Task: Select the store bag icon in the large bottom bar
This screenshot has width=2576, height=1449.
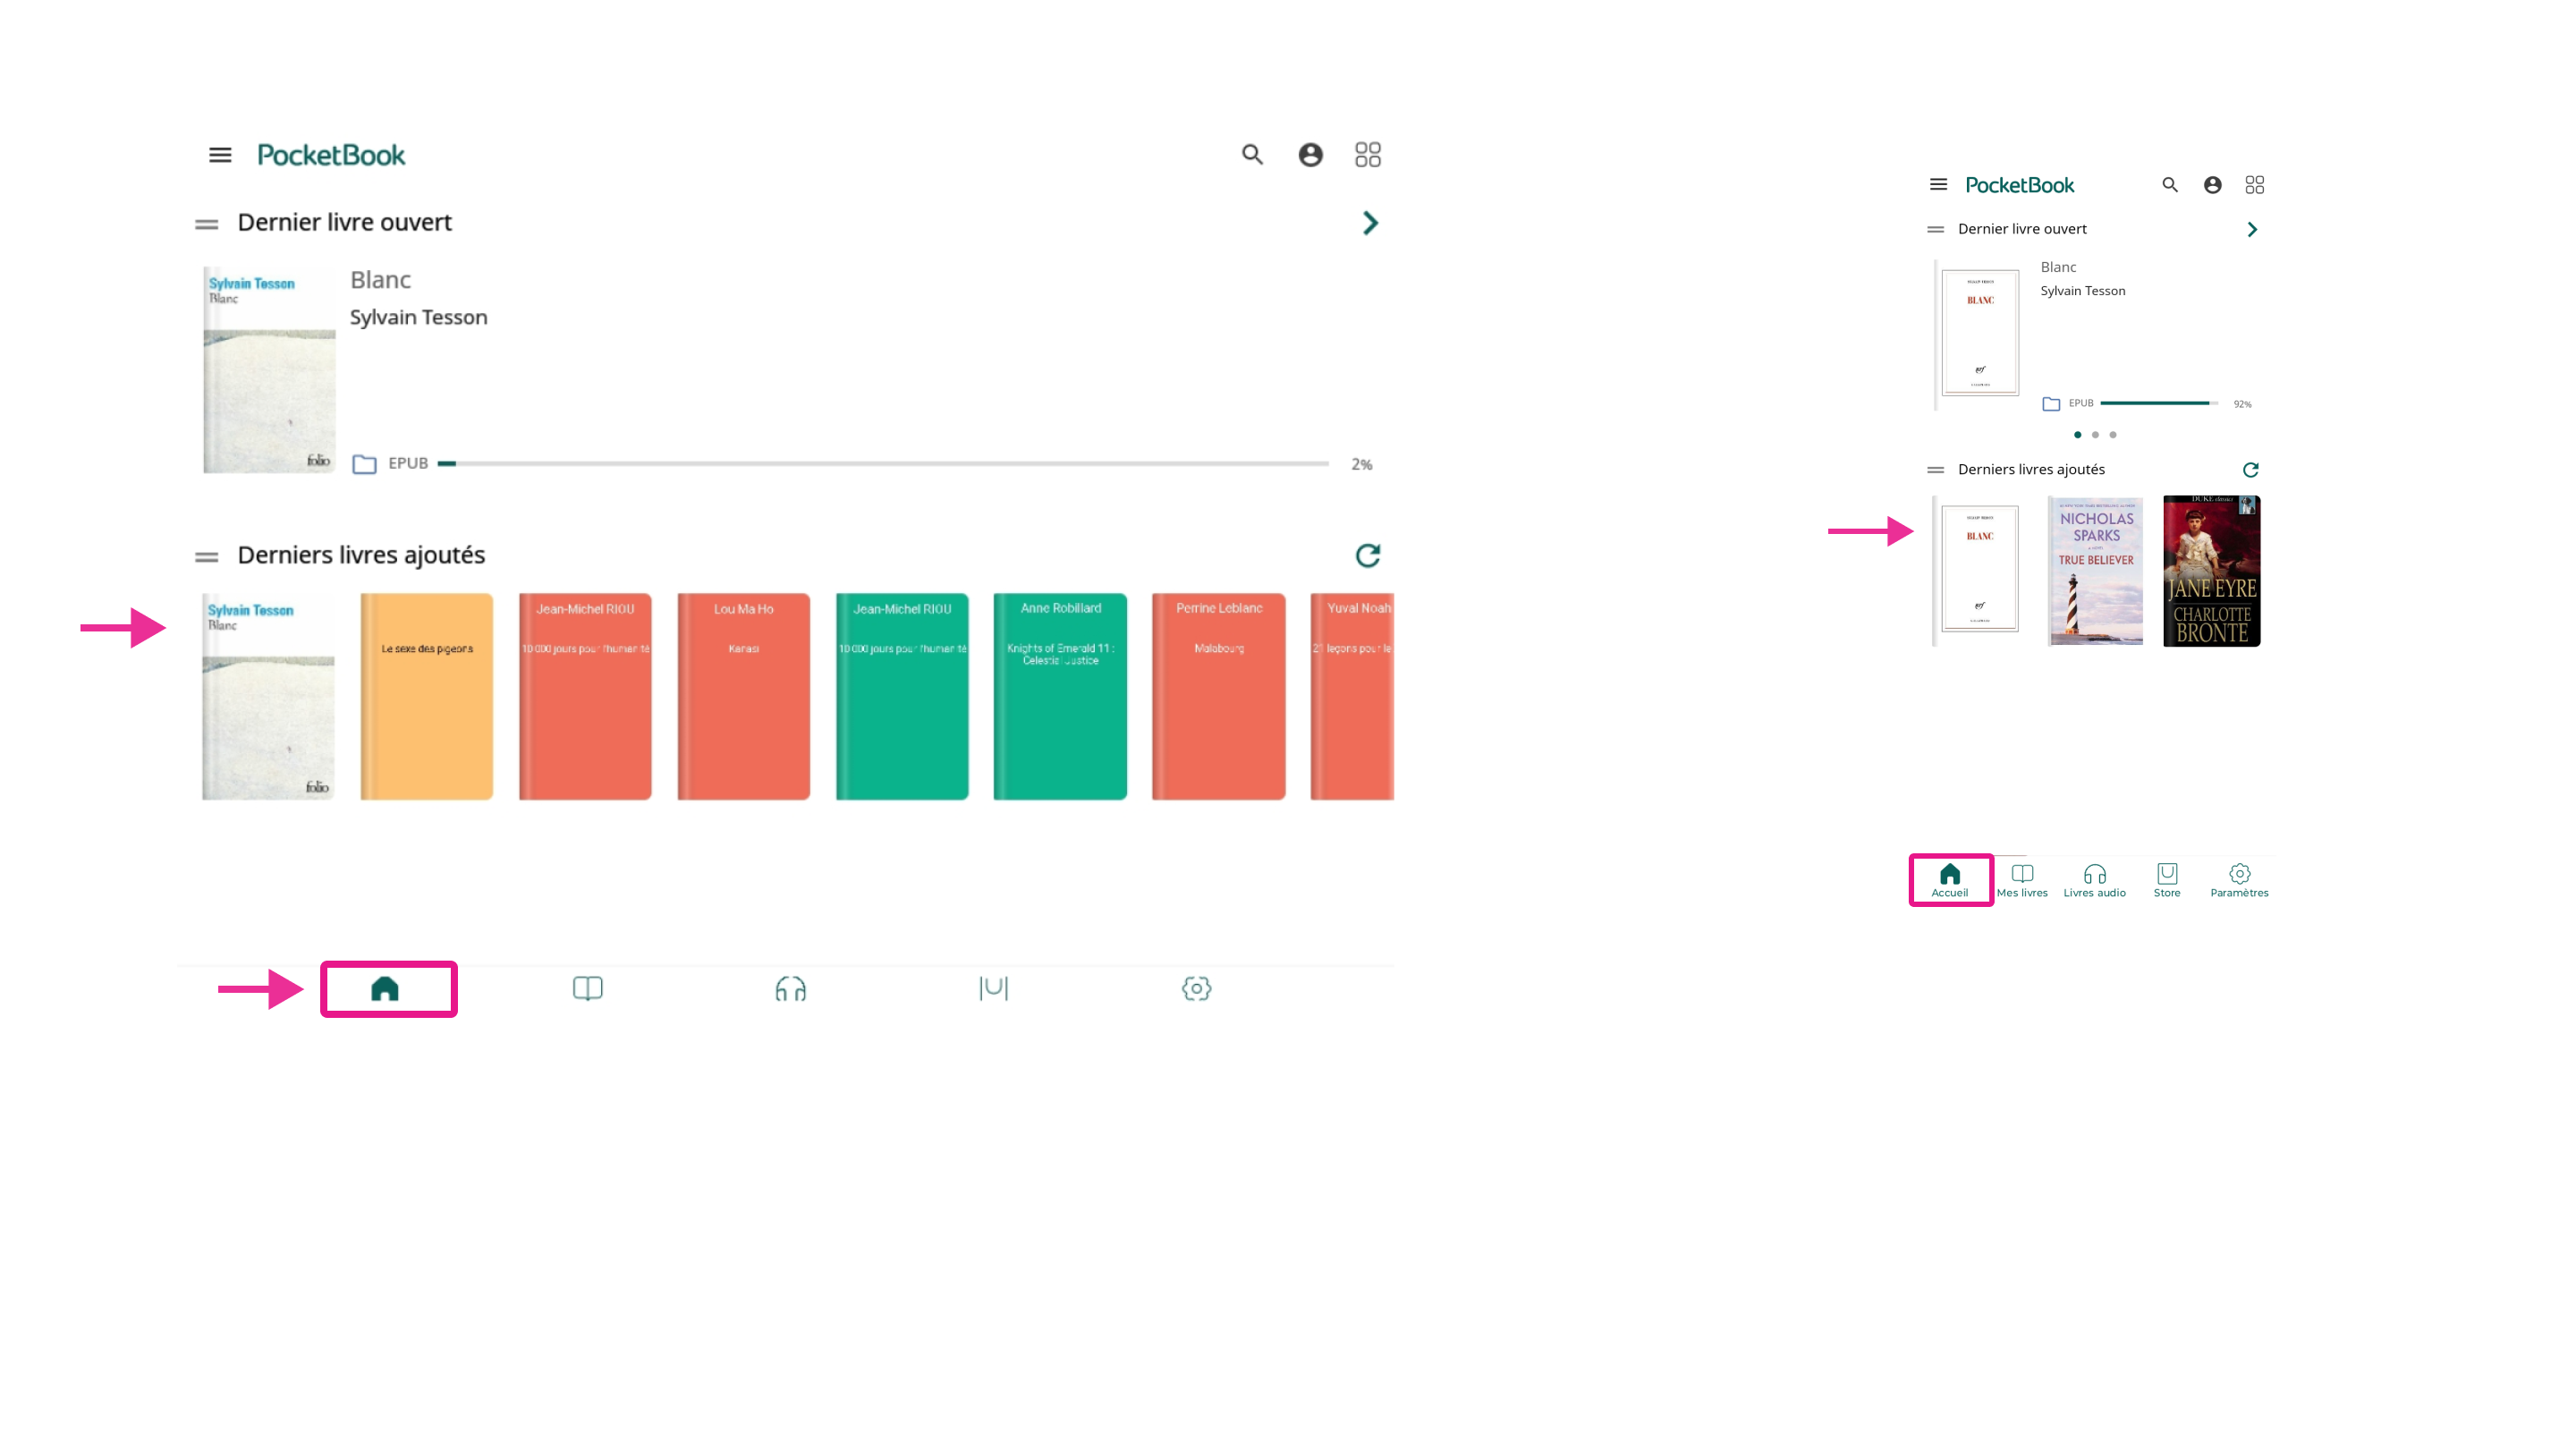Action: coord(993,989)
